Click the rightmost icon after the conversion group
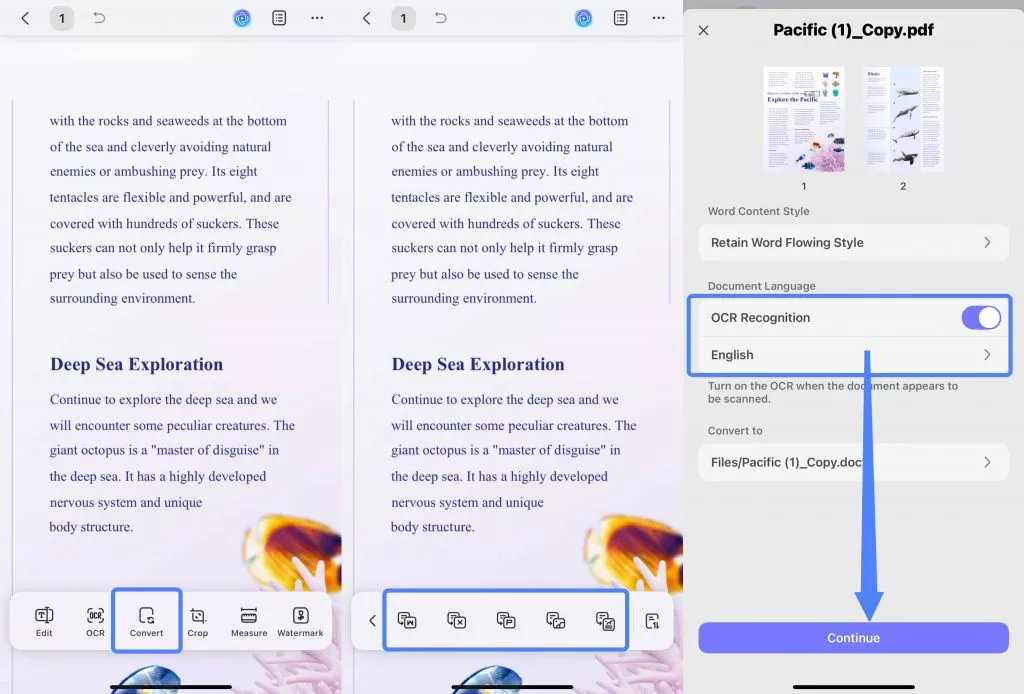Screen dimensions: 1024x694 (x=652, y=621)
